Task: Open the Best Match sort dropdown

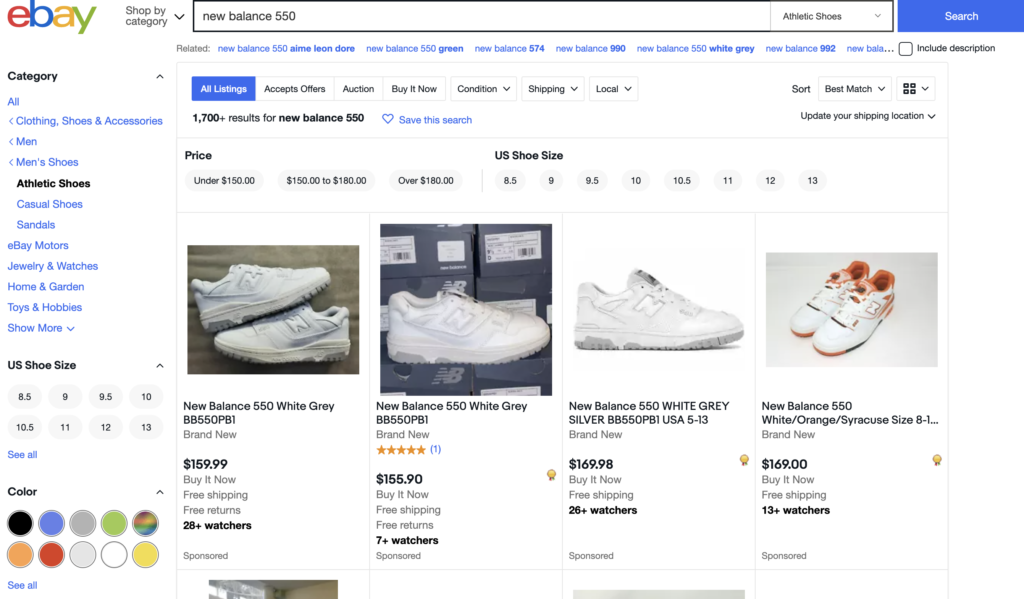Action: (x=854, y=89)
